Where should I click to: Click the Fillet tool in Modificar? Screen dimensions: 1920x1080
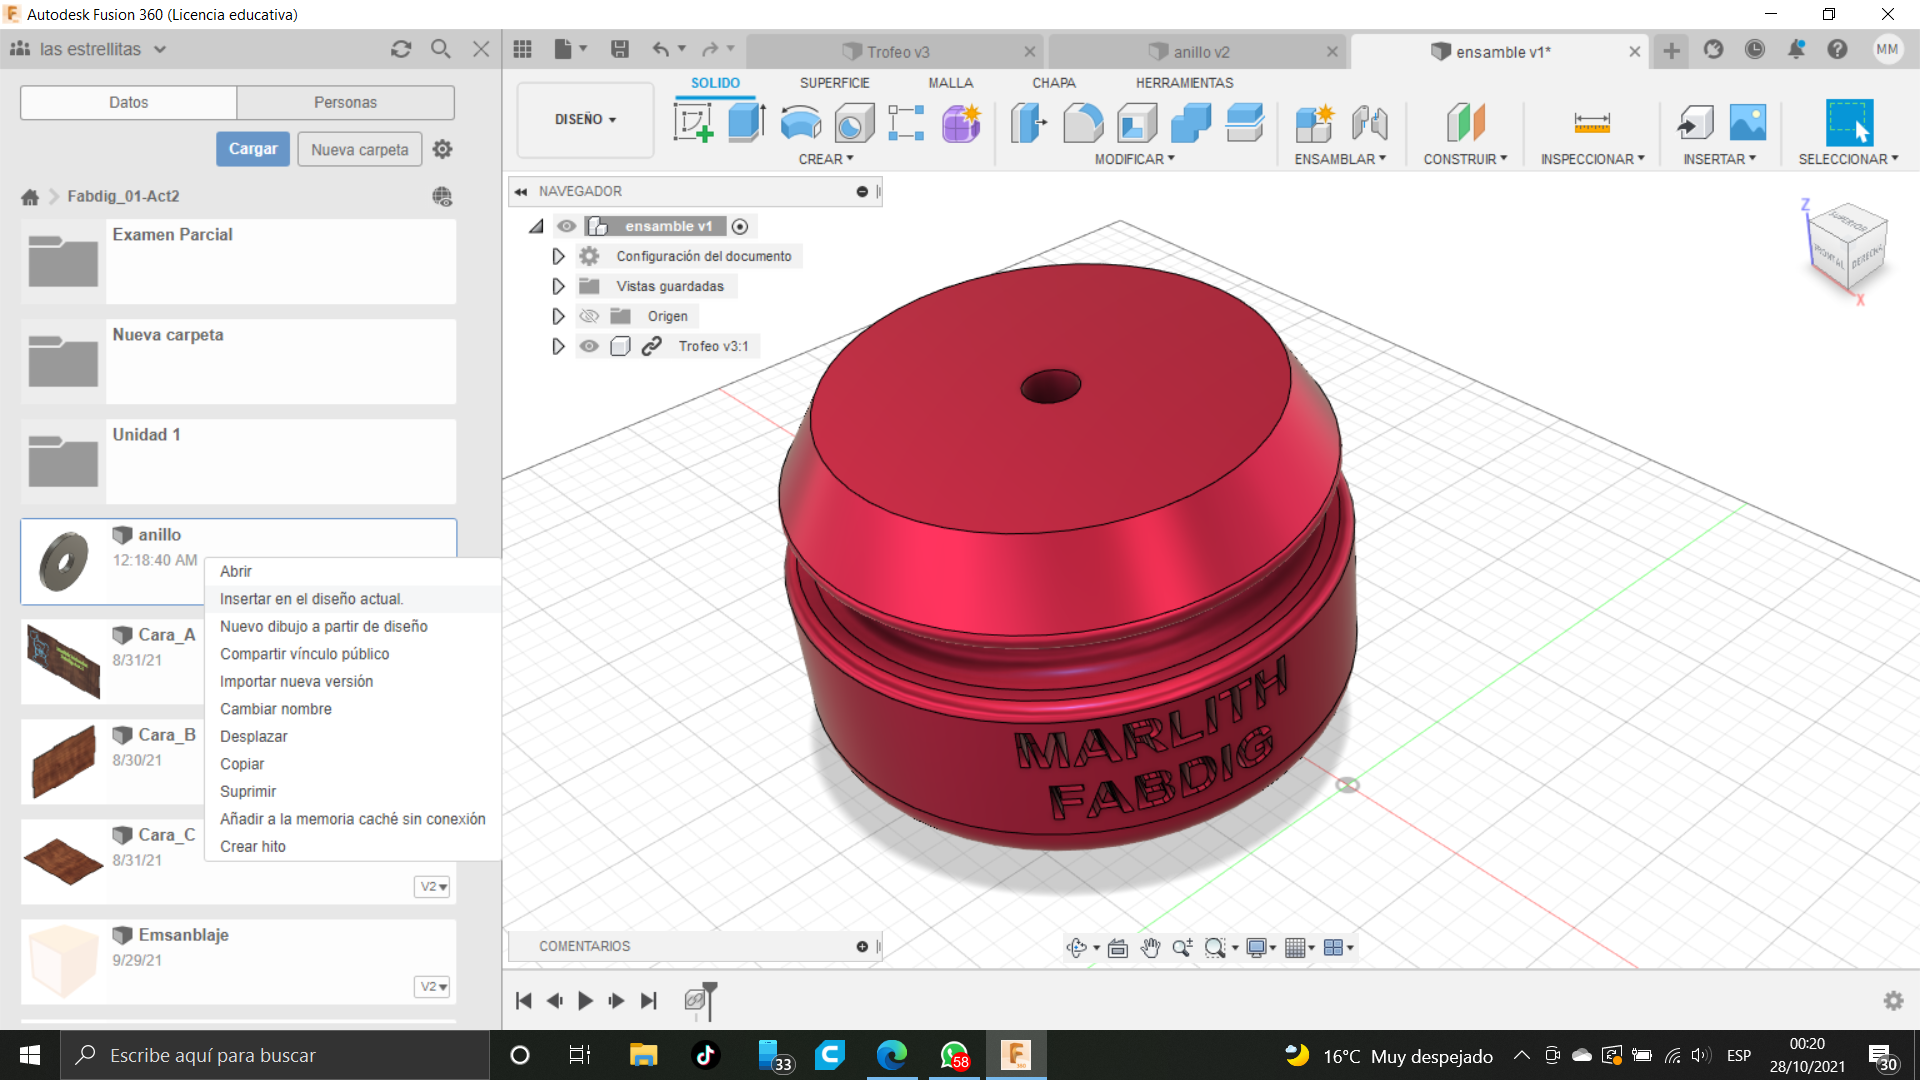click(1083, 123)
